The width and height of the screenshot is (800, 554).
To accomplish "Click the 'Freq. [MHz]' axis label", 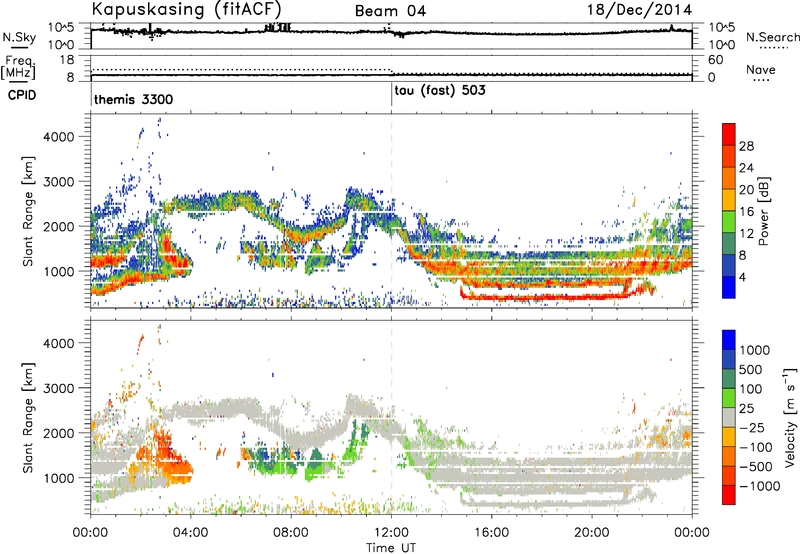I will pyautogui.click(x=18, y=67).
